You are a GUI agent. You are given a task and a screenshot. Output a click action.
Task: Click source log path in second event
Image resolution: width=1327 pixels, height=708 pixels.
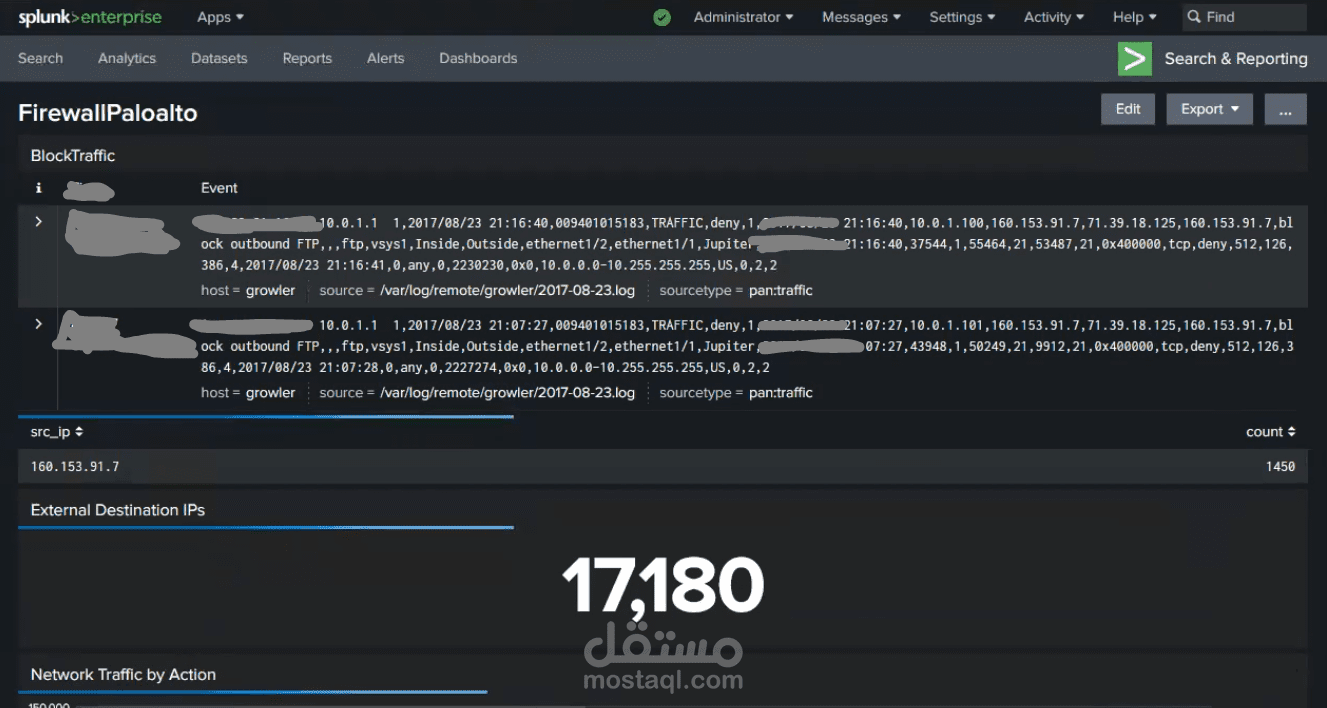click(507, 392)
